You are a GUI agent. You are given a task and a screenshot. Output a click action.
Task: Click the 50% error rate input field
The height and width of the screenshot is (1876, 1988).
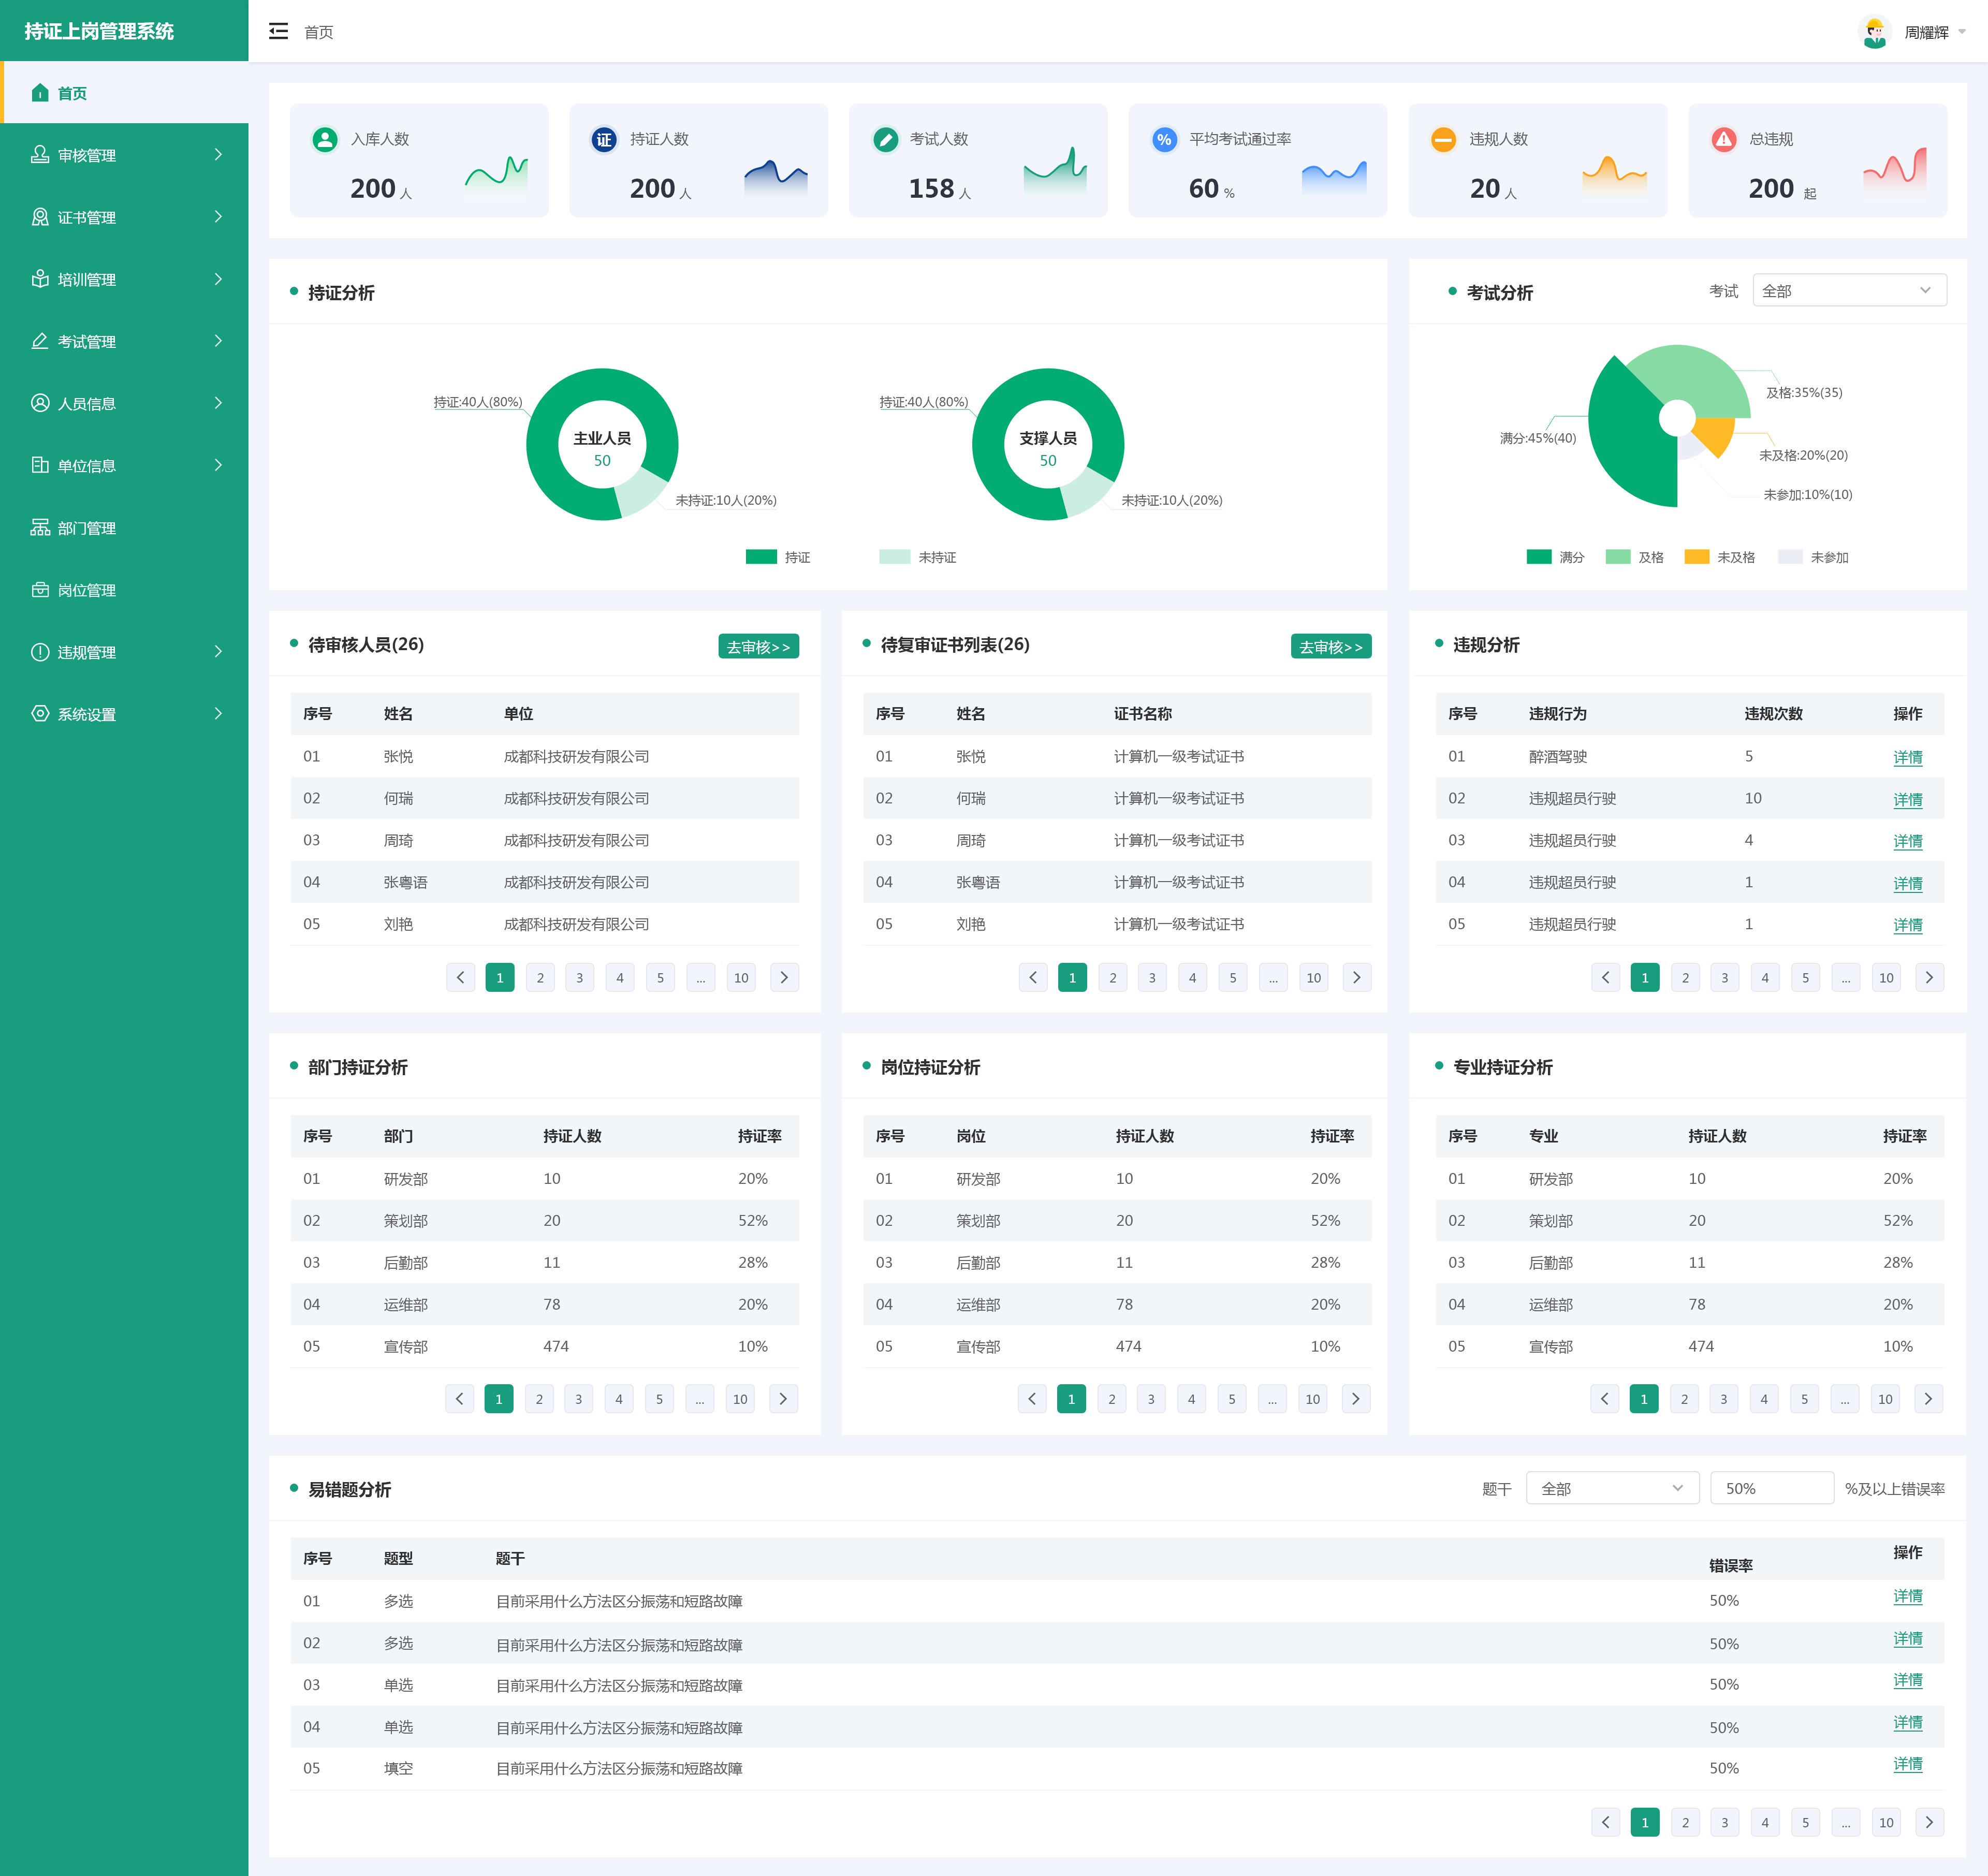pyautogui.click(x=1771, y=1488)
